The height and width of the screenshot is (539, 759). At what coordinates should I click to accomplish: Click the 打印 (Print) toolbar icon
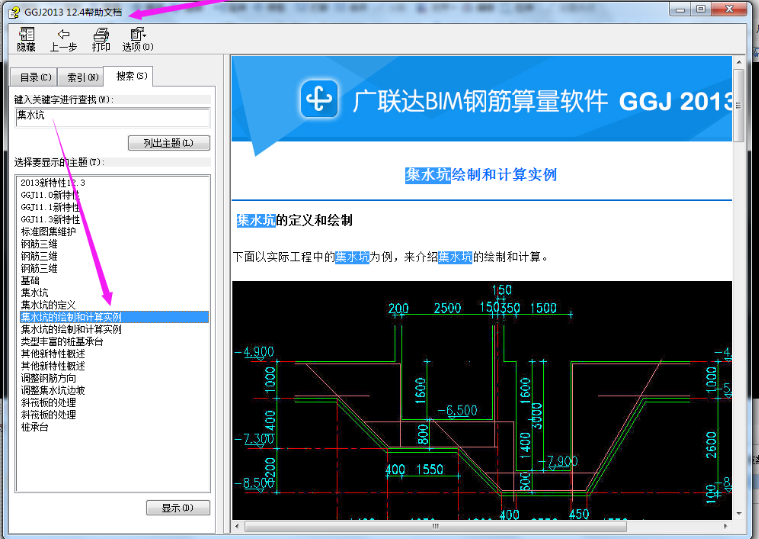tap(101, 40)
